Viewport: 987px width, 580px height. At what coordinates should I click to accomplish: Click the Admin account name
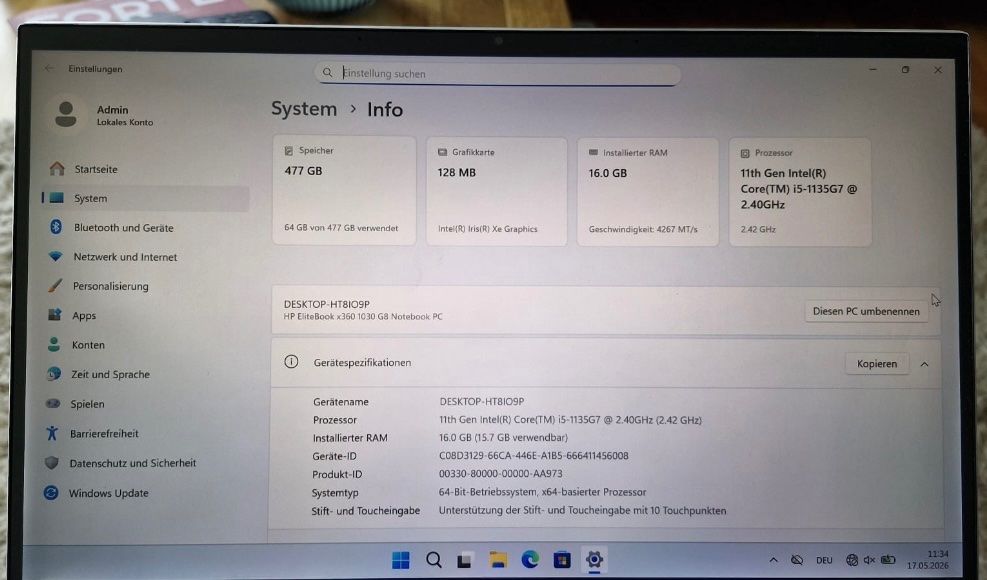(x=113, y=110)
